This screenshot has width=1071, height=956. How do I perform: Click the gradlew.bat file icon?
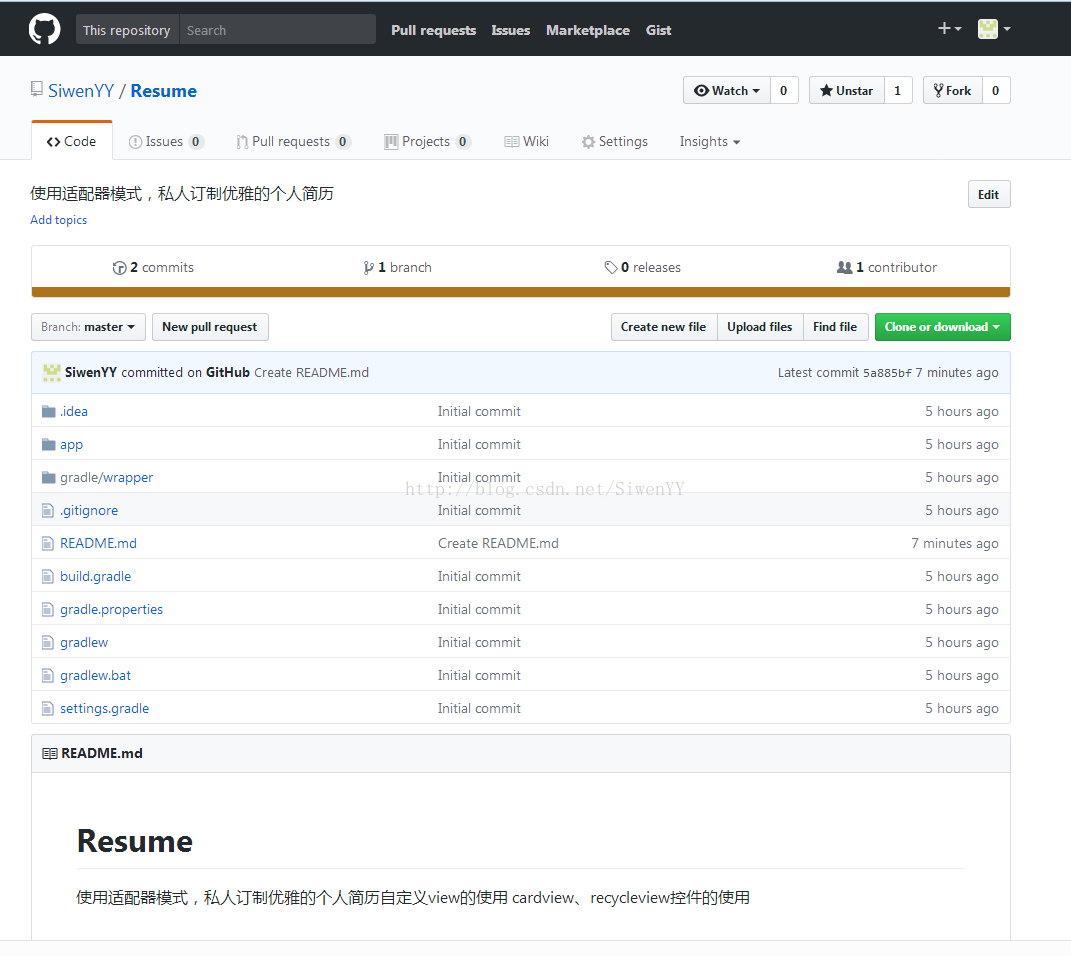[x=48, y=675]
